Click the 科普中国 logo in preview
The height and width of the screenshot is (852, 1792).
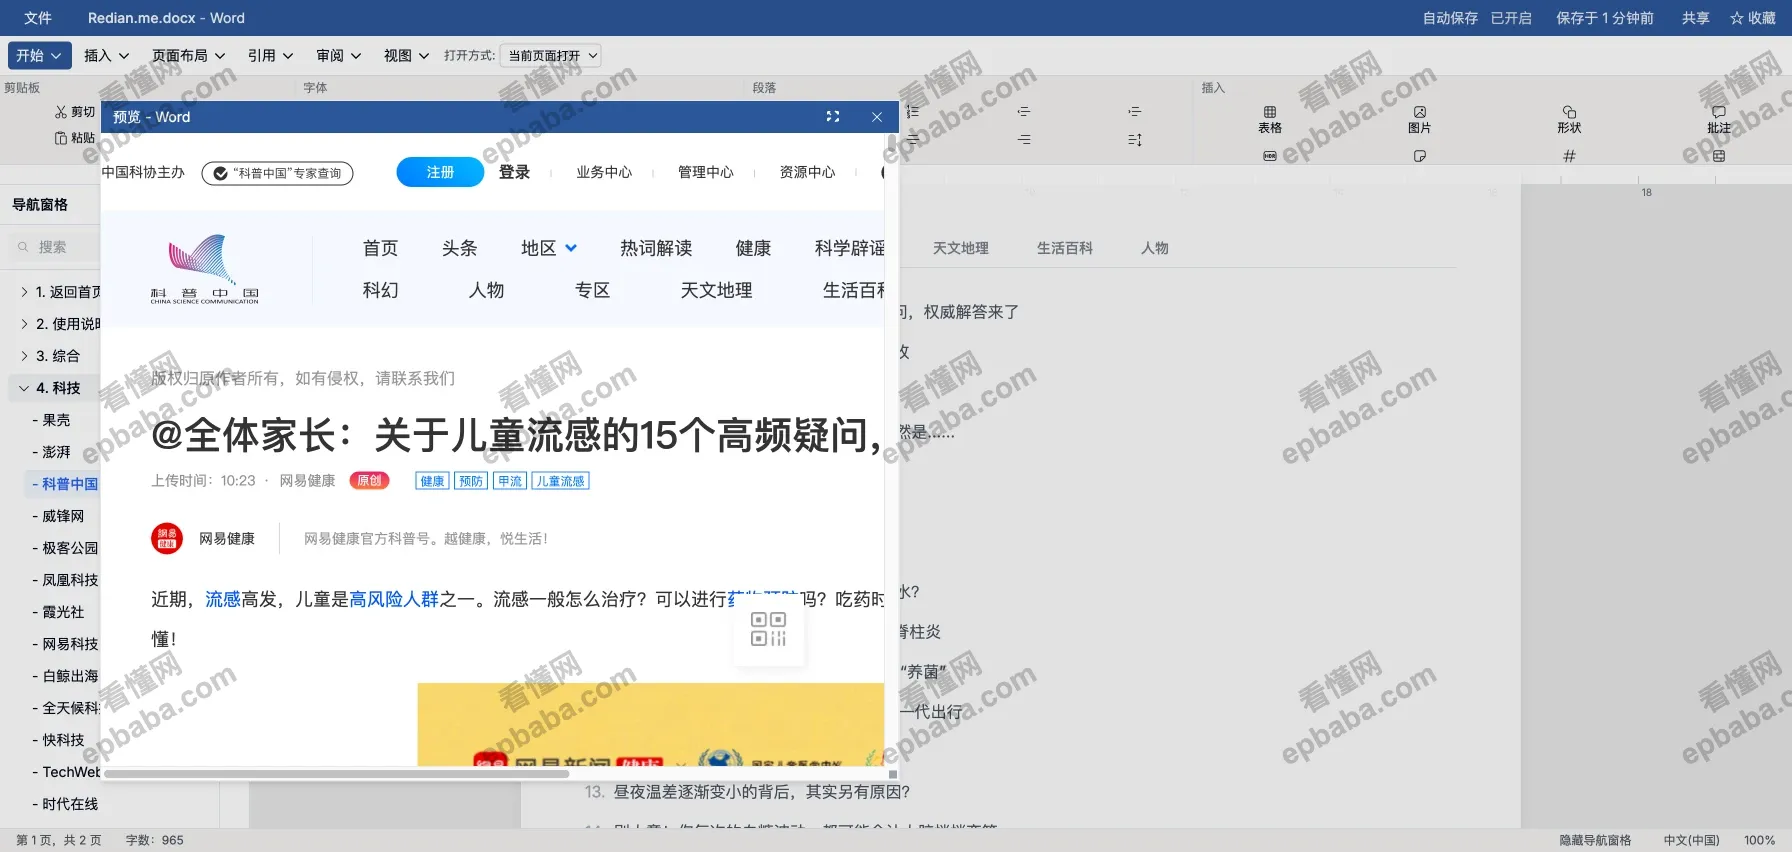(204, 269)
